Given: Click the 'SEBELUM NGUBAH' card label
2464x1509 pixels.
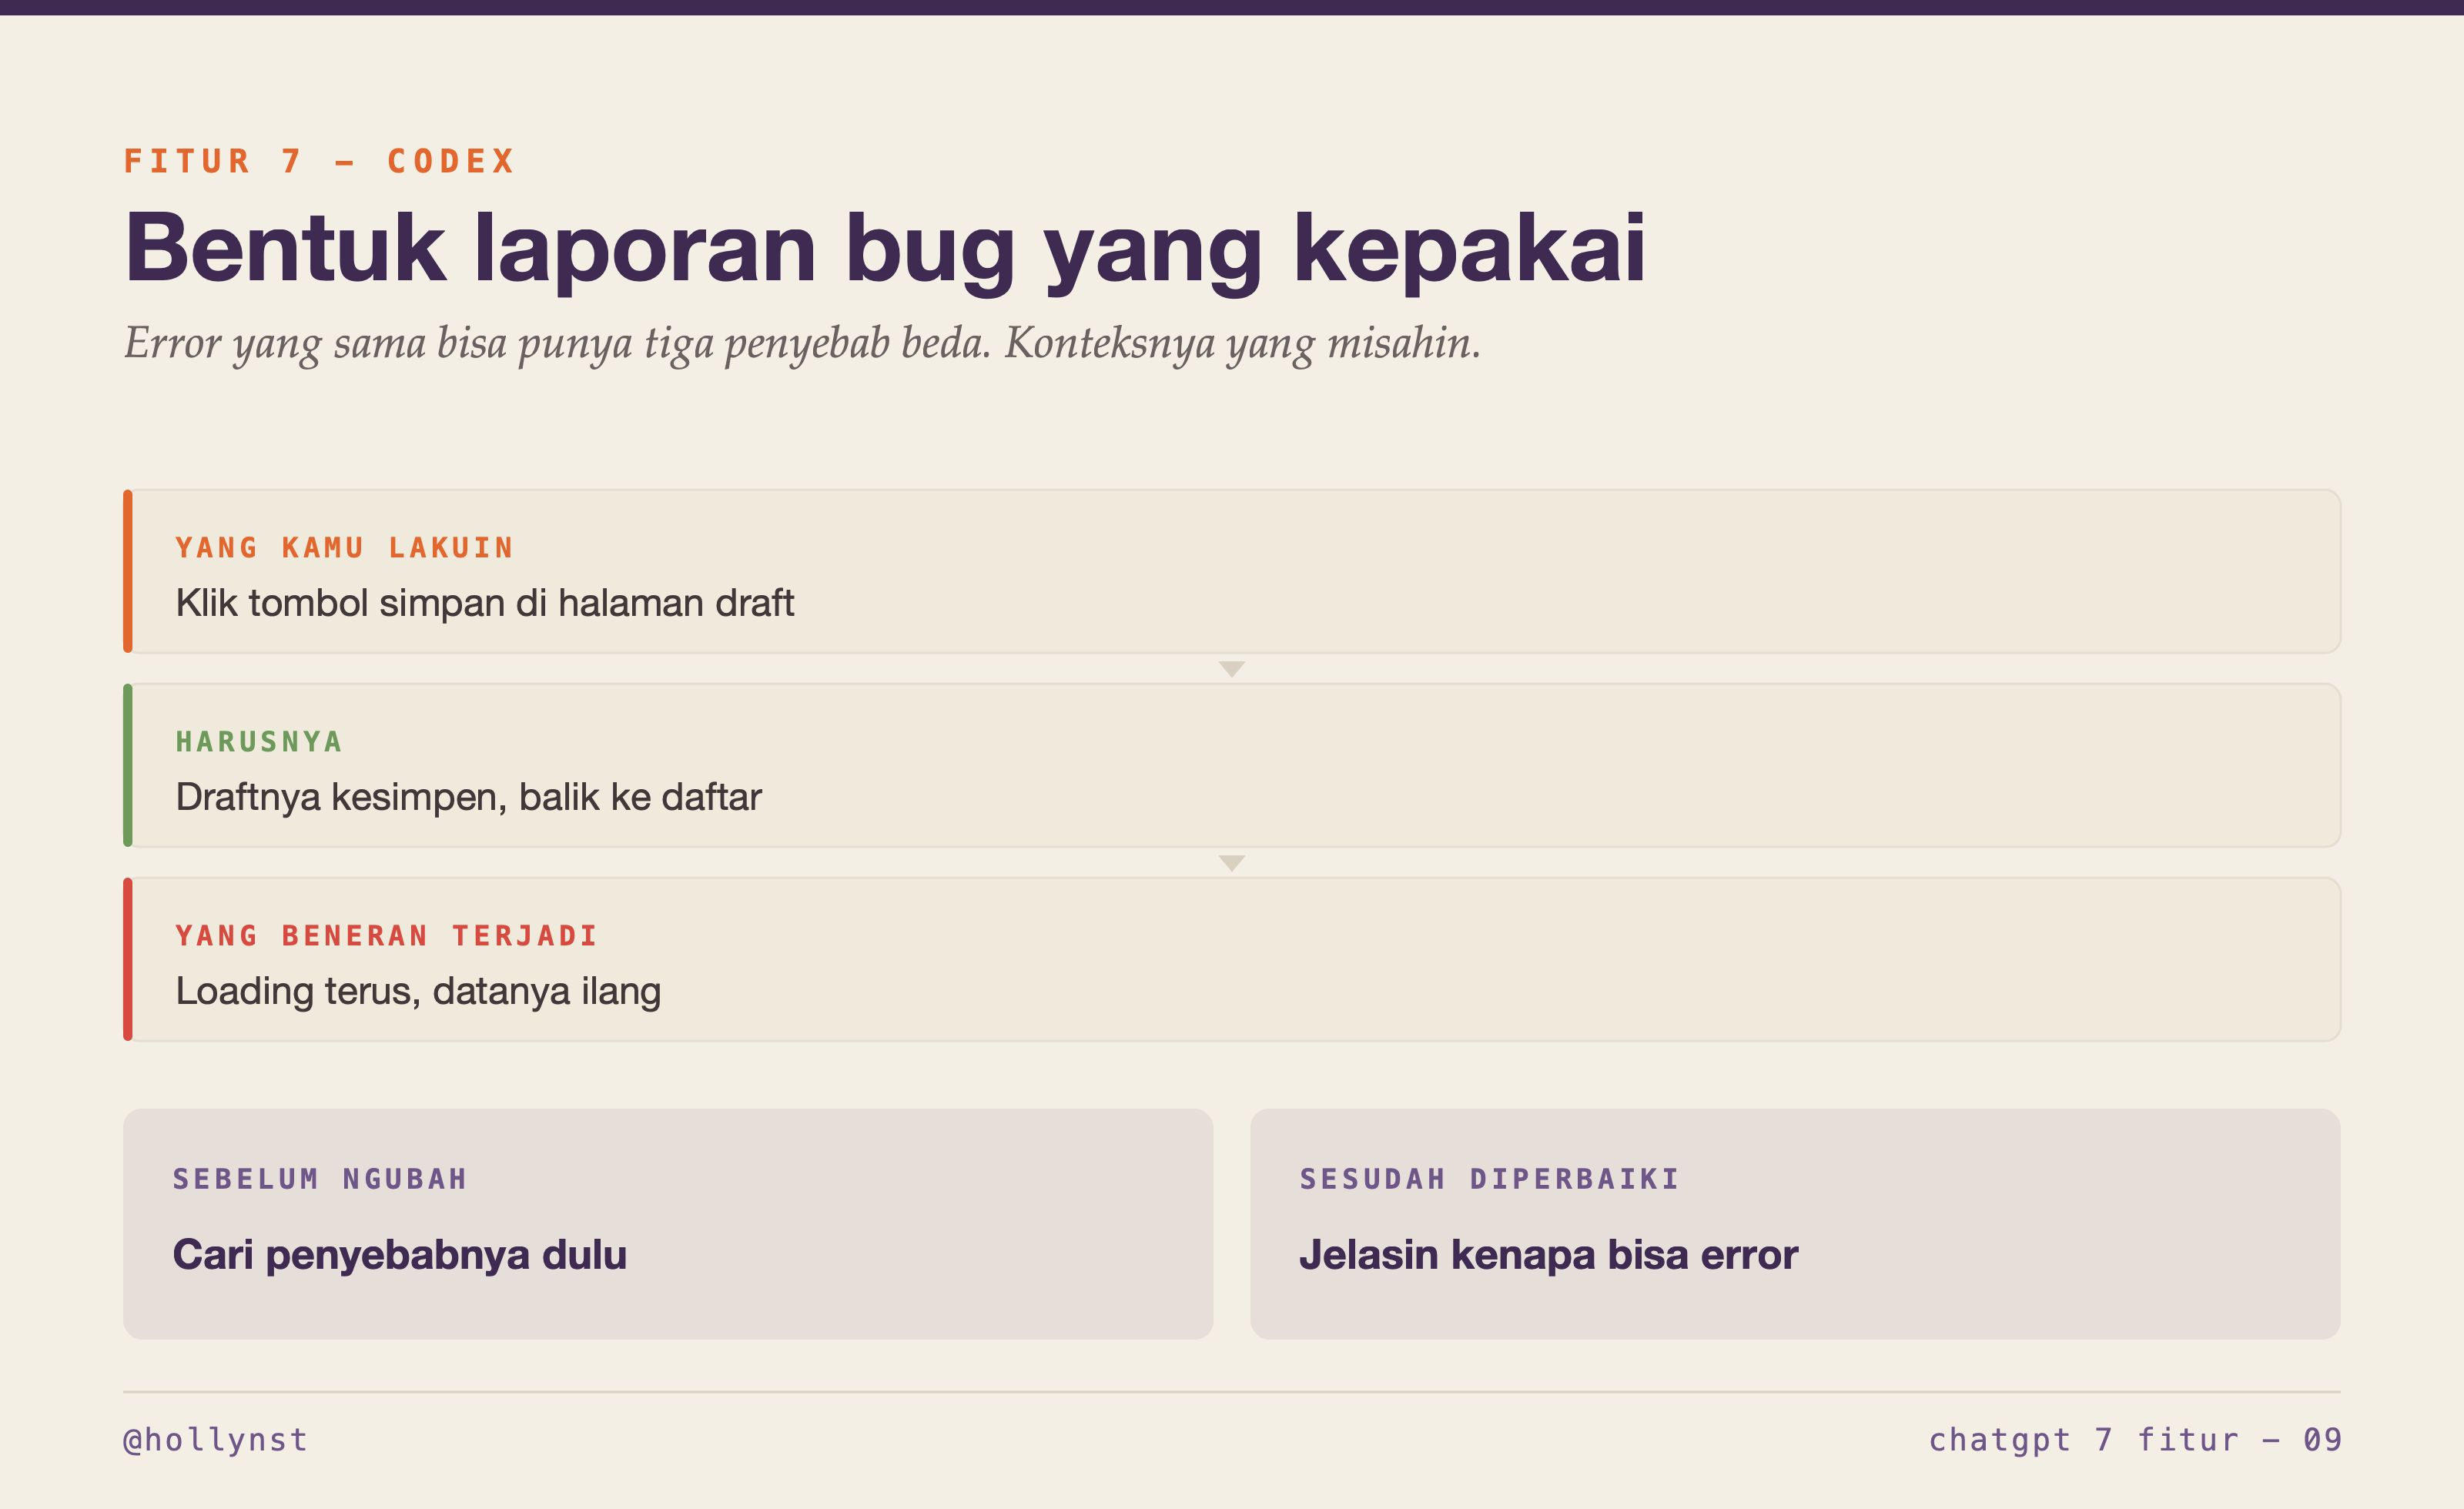Looking at the screenshot, I should [320, 1179].
